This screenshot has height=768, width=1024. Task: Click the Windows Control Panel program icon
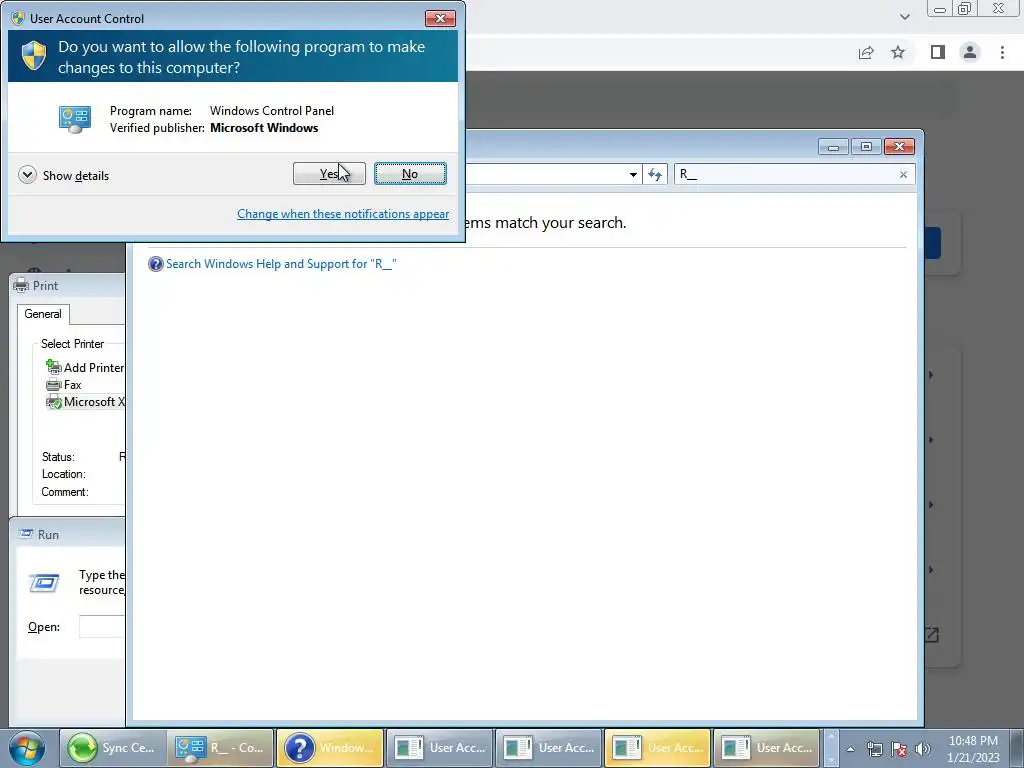click(74, 120)
